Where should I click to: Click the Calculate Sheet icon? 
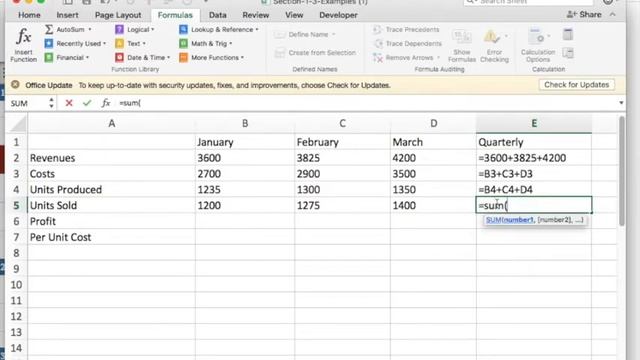[x=568, y=53]
